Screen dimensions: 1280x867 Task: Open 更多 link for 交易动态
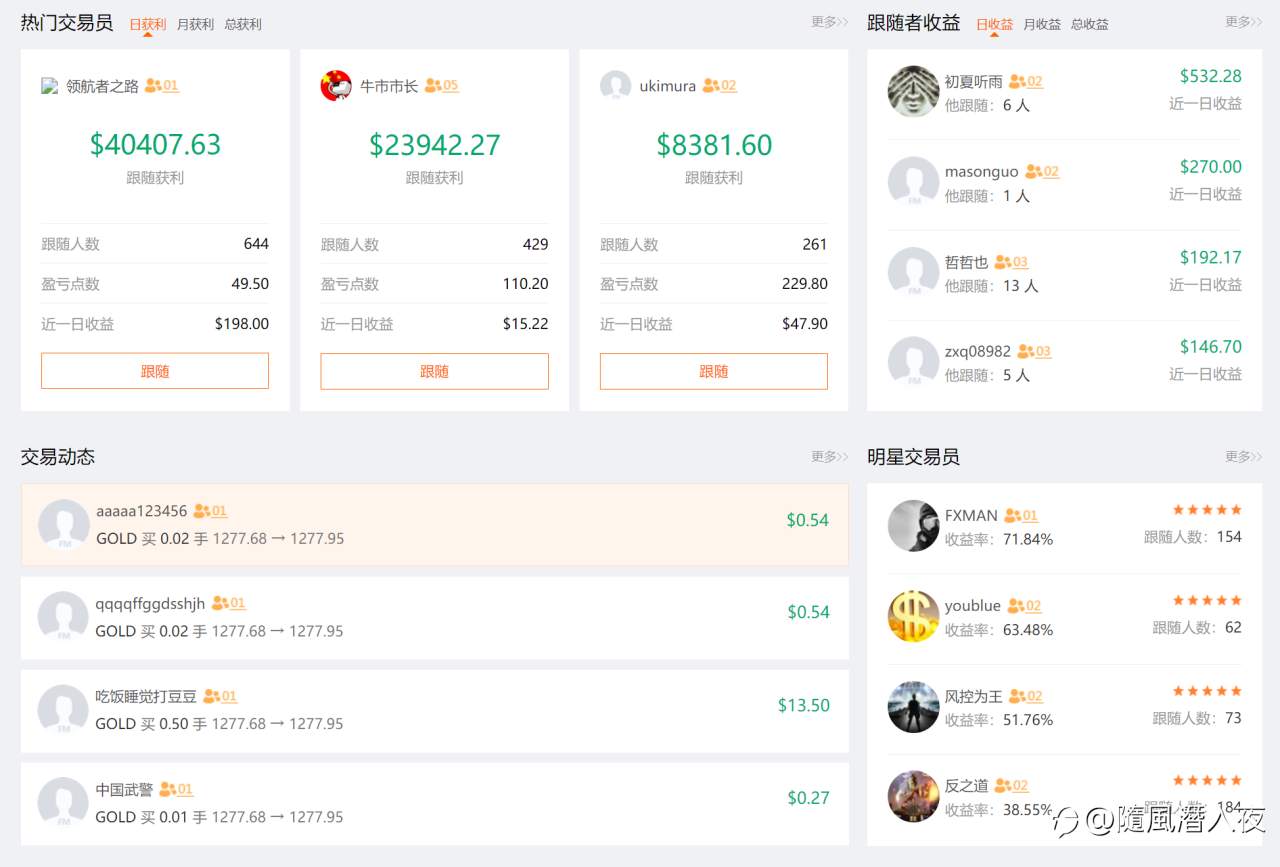point(829,457)
